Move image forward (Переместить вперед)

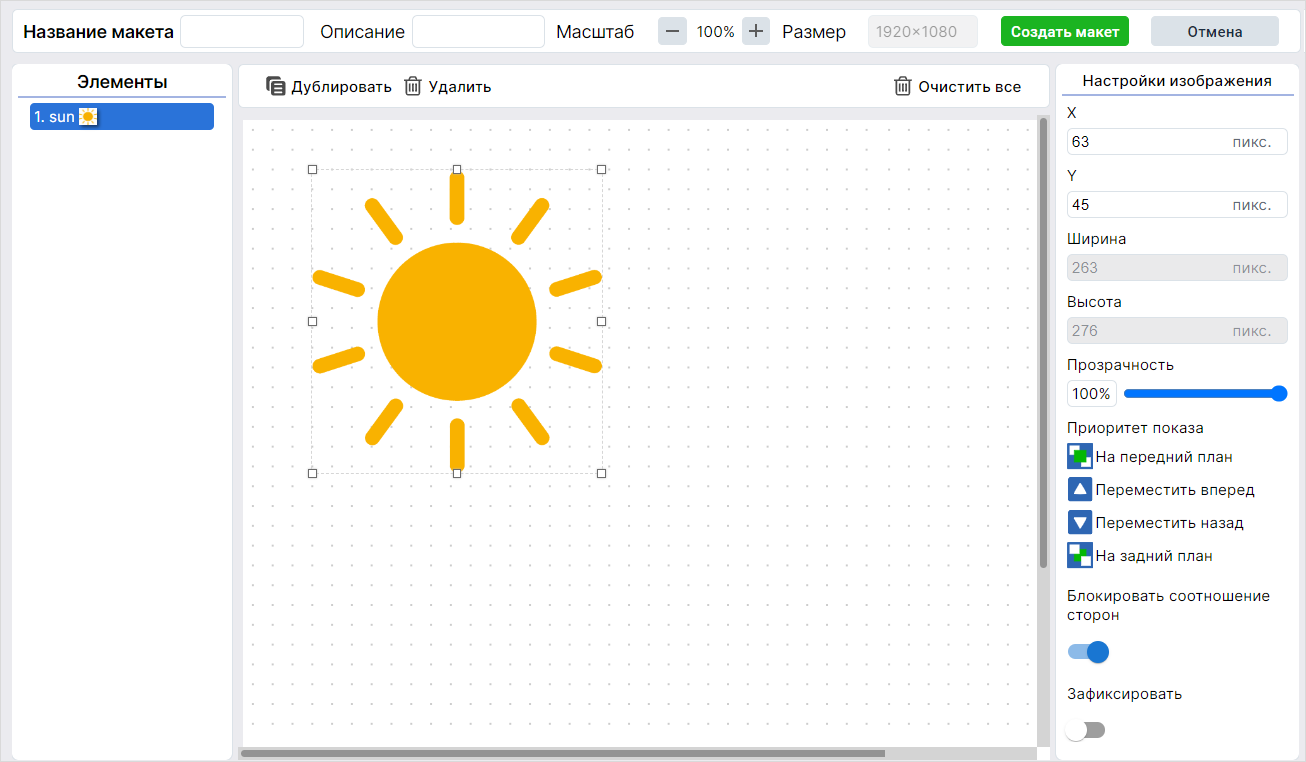pyautogui.click(x=1080, y=490)
